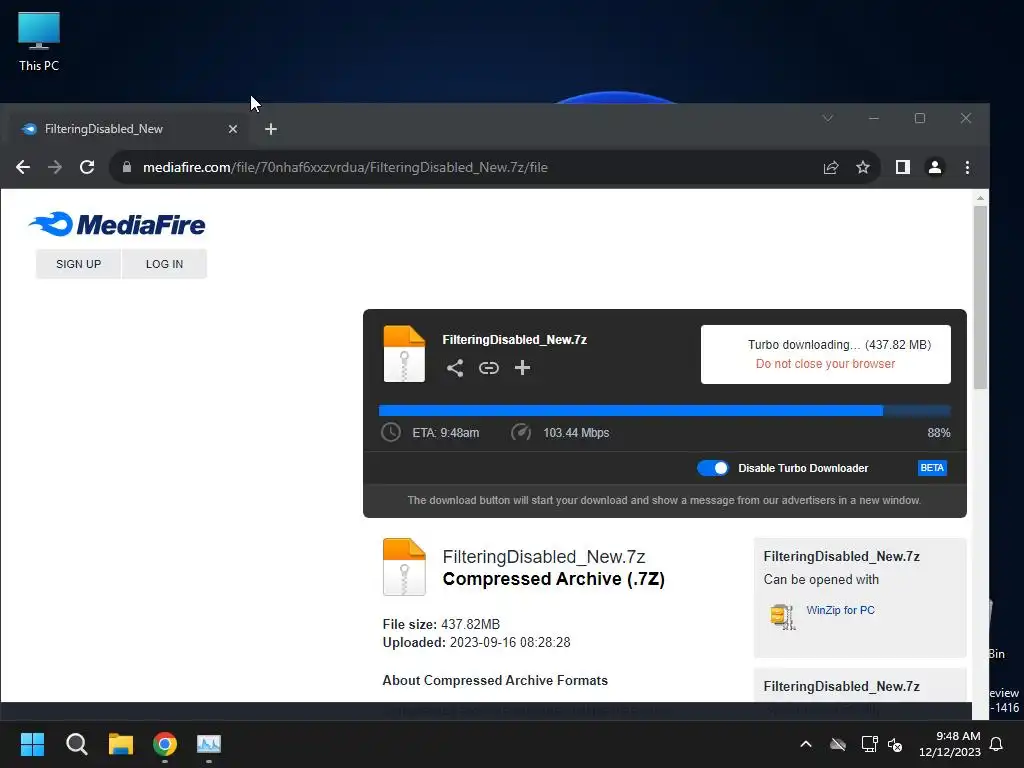The height and width of the screenshot is (768, 1024).
Task: Show hidden system tray icons
Action: click(x=806, y=744)
